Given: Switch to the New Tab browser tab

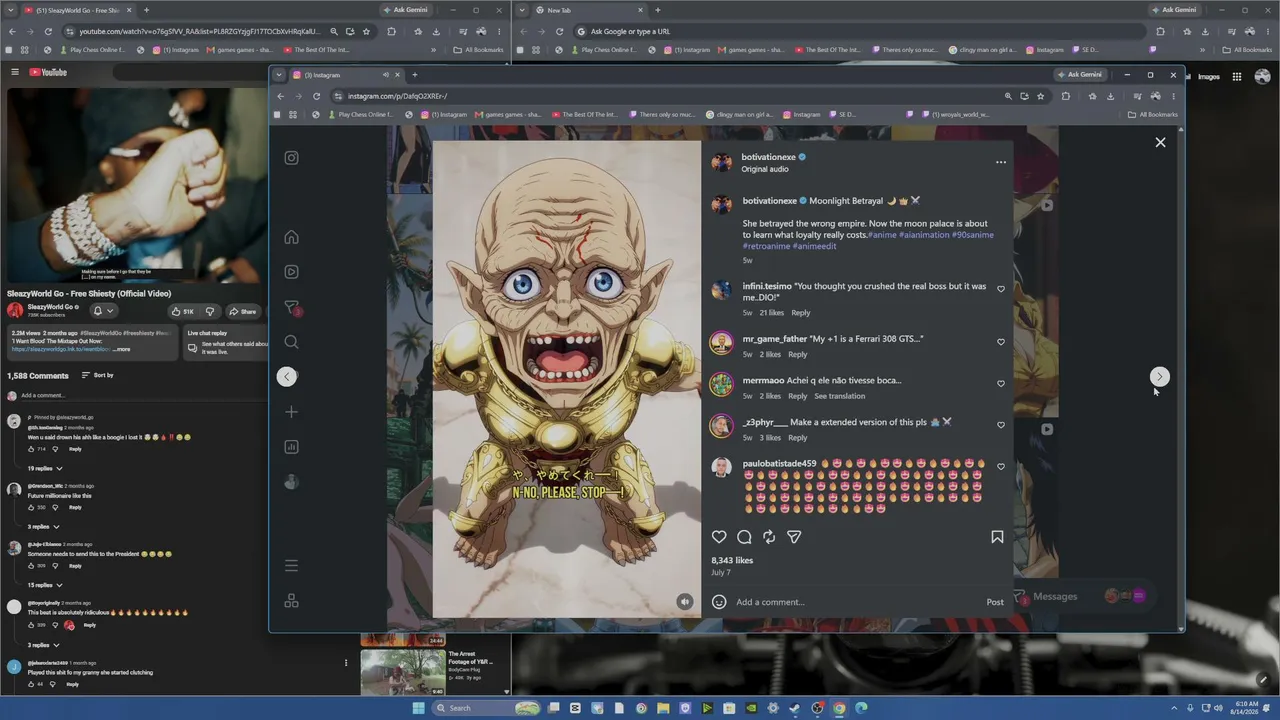Looking at the screenshot, I should click(590, 10).
